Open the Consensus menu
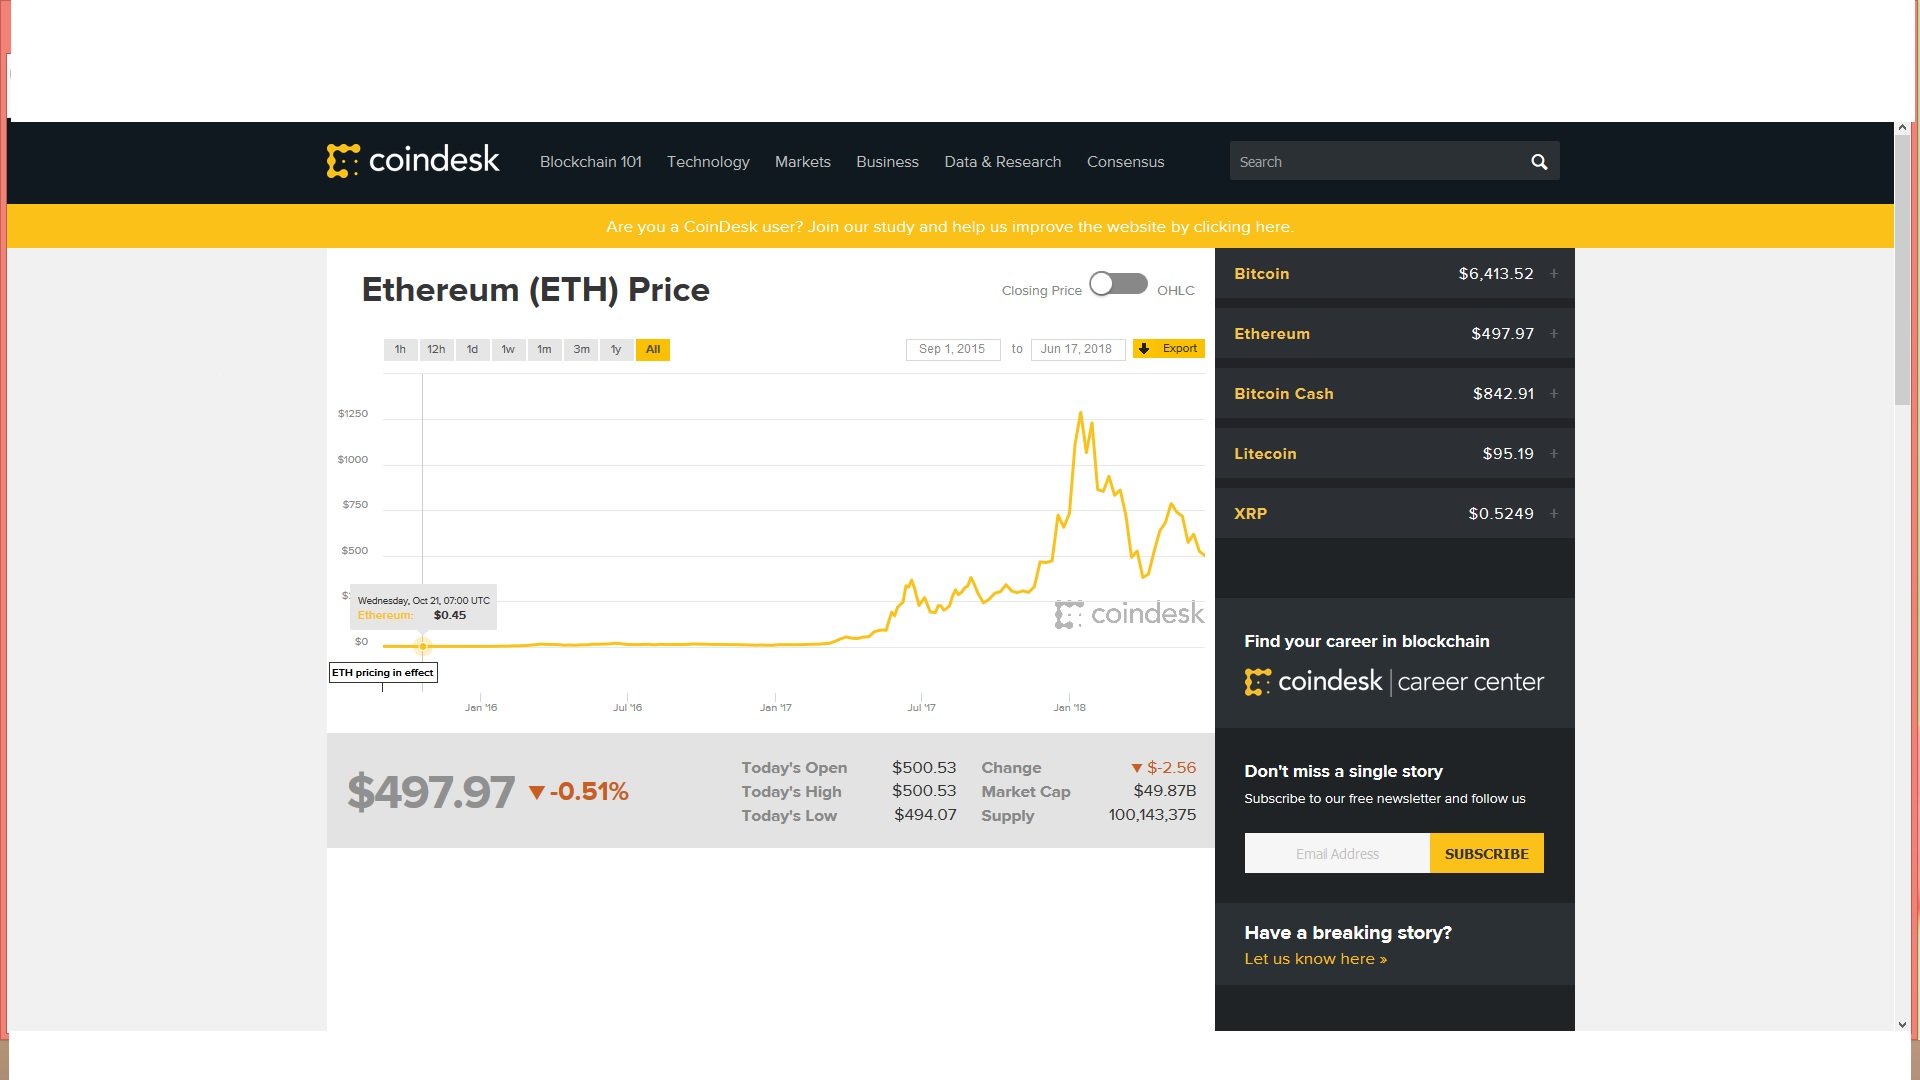Screen dimensions: 1920x1080 [x=1126, y=162]
